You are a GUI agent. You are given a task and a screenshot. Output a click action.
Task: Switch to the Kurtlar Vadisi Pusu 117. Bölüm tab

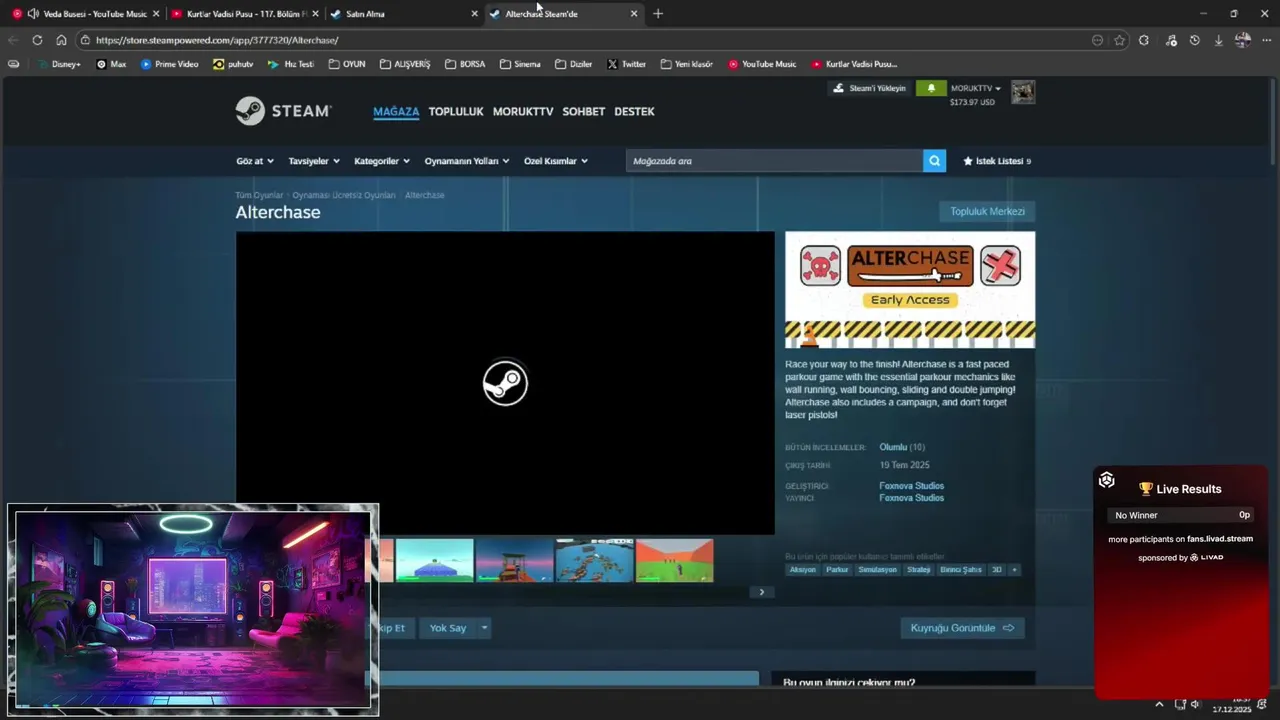tap(245, 14)
